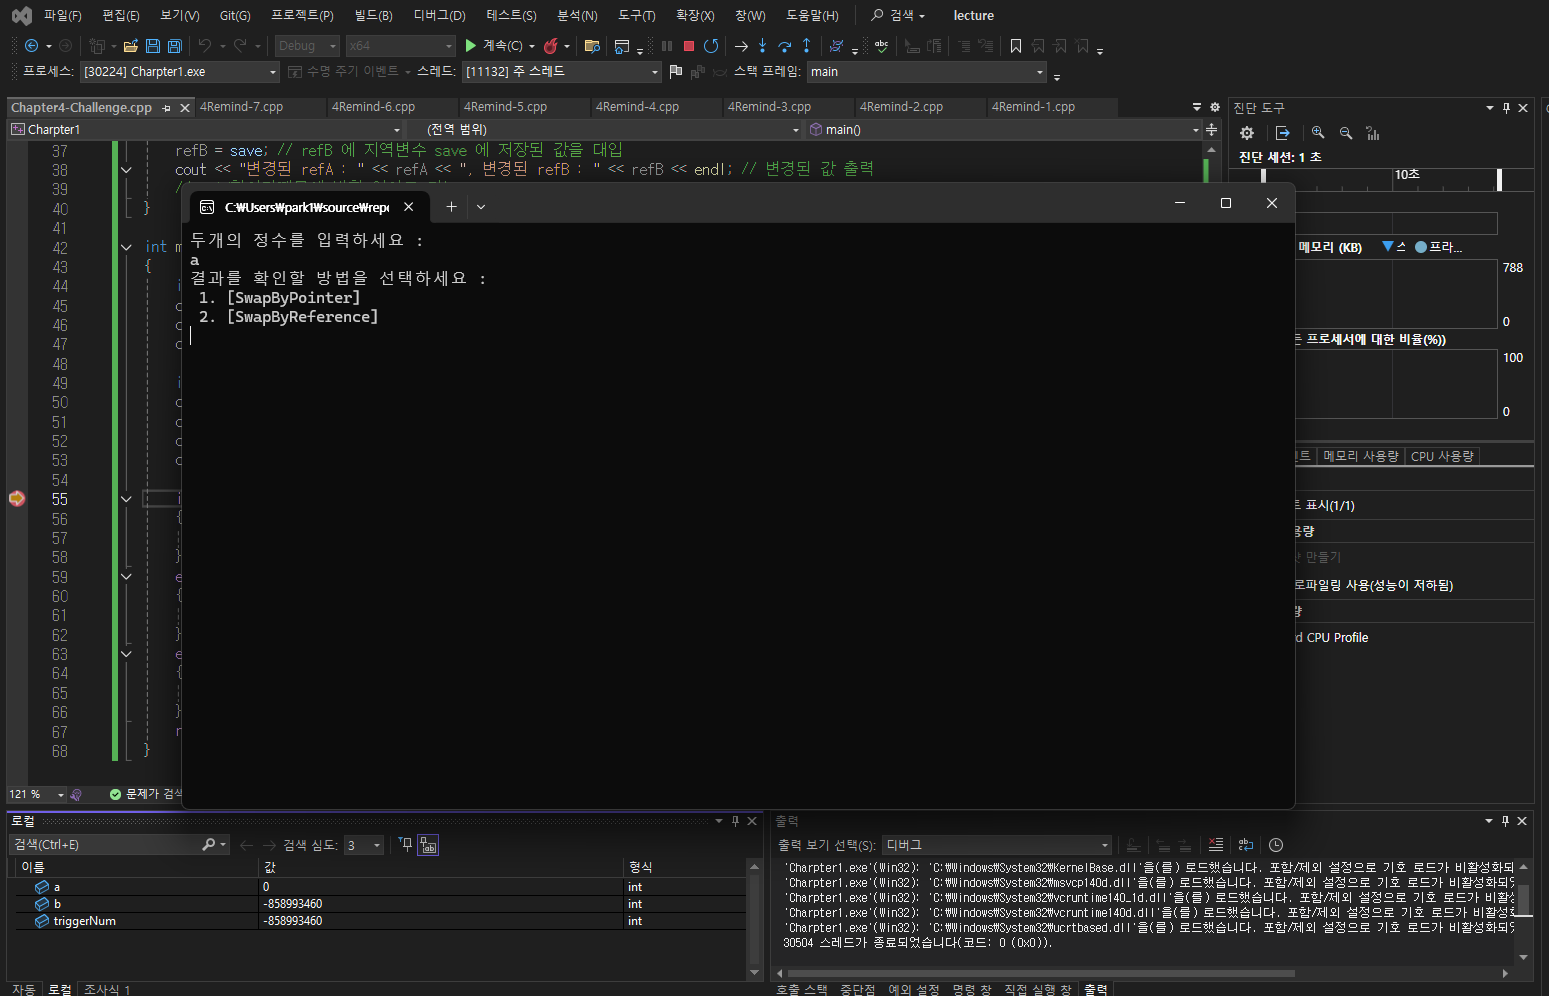The height and width of the screenshot is (996, 1549).
Task: Click the Break All pause icon
Action: 667,46
